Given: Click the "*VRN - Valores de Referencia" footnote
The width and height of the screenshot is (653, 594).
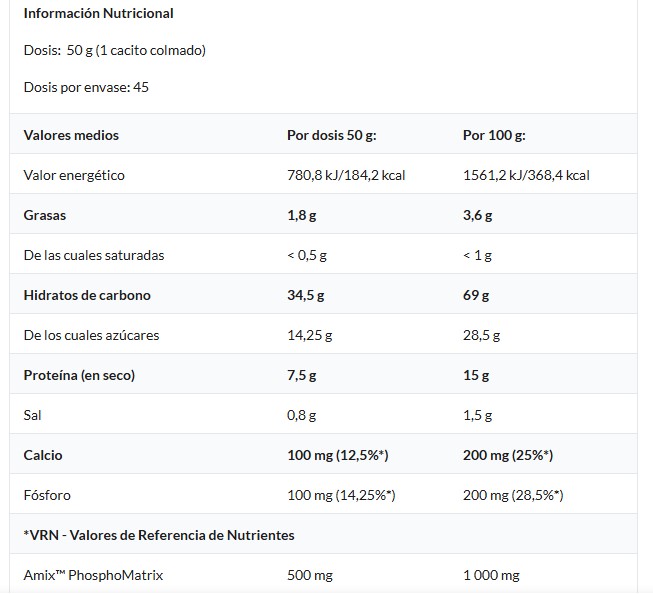Looking at the screenshot, I should click(x=159, y=535).
